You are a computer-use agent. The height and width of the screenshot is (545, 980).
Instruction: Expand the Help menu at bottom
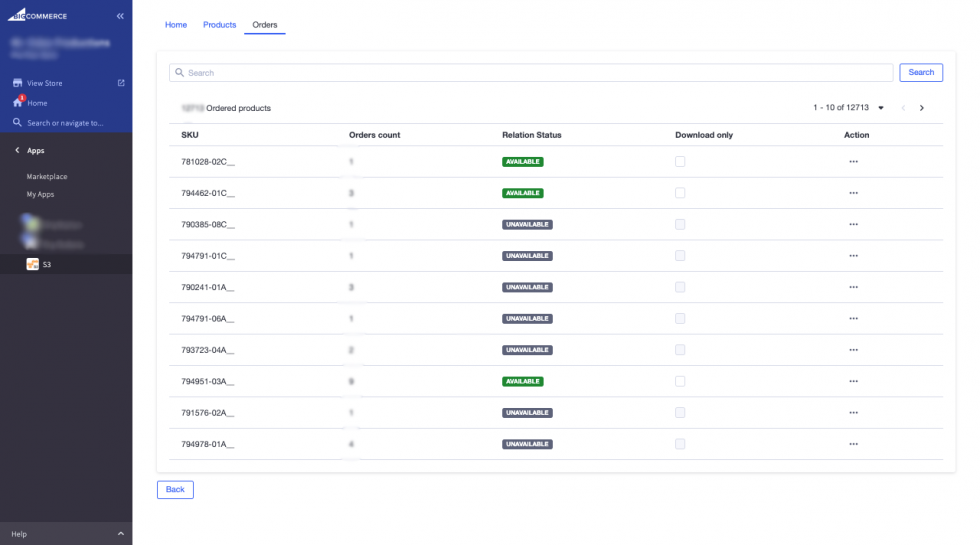[x=120, y=534]
